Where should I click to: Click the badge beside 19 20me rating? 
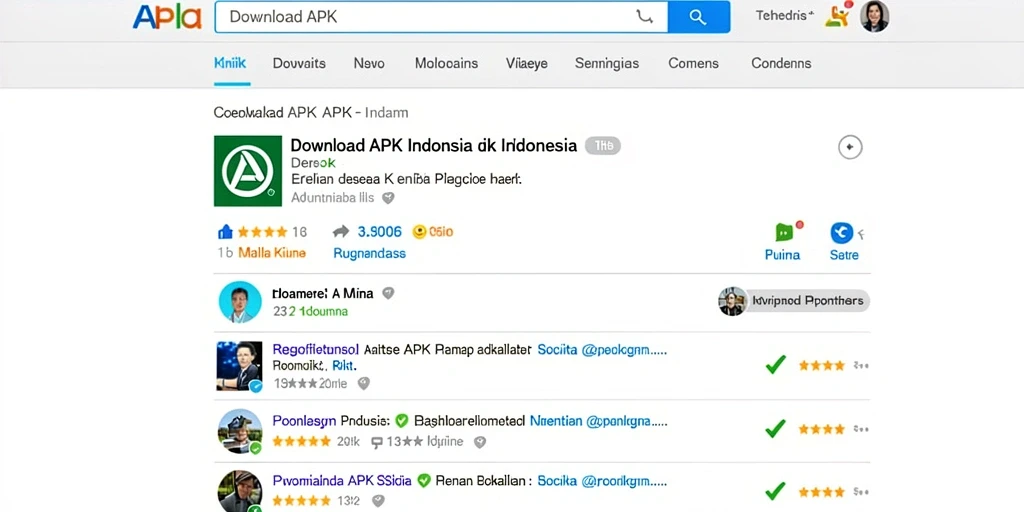(364, 383)
